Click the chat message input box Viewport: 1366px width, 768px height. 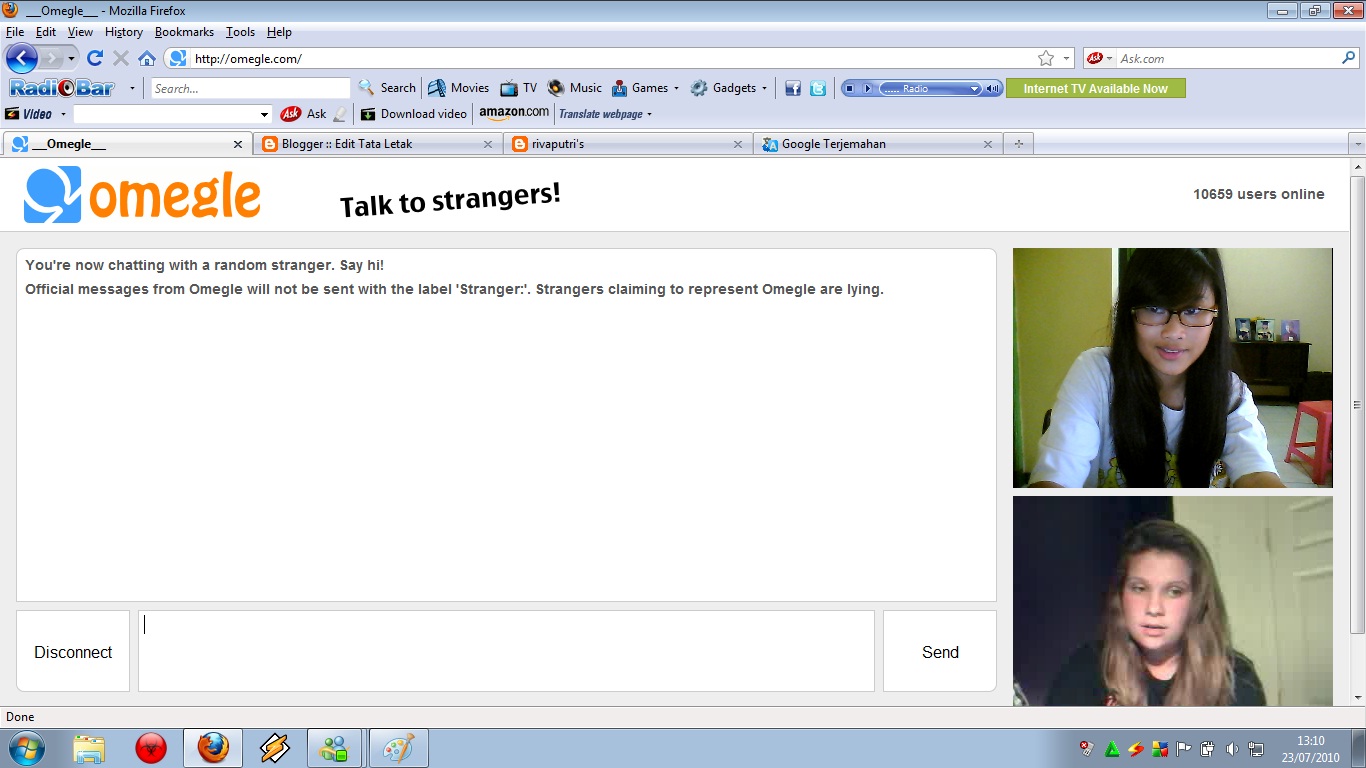coord(506,651)
